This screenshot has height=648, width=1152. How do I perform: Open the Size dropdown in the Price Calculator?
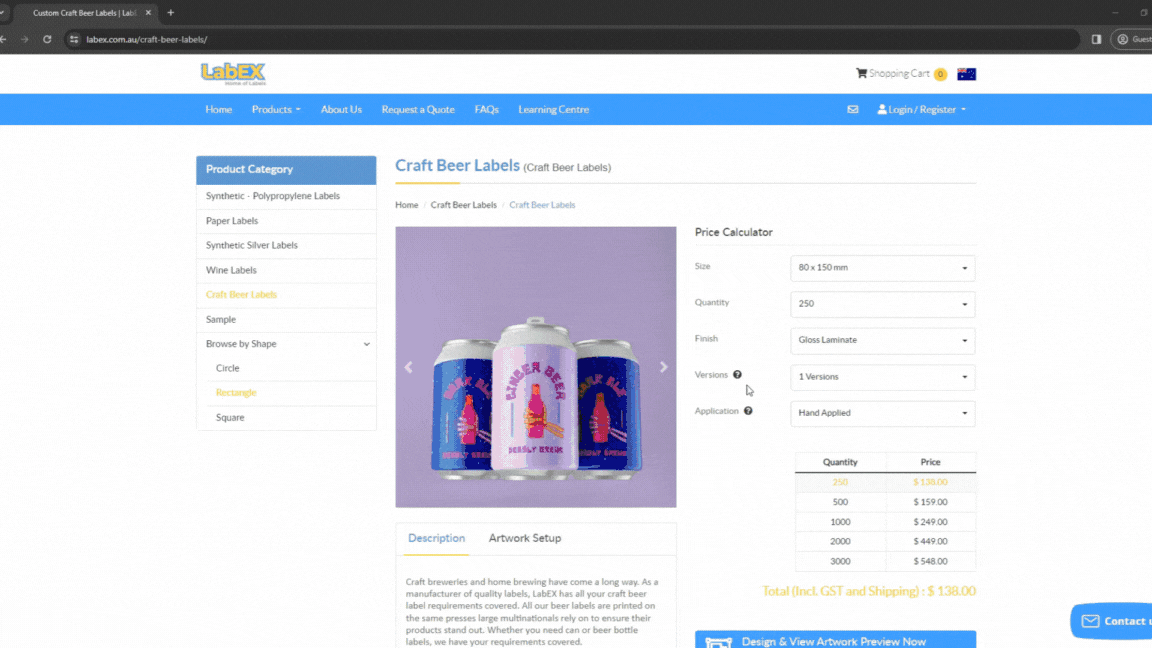click(x=882, y=268)
